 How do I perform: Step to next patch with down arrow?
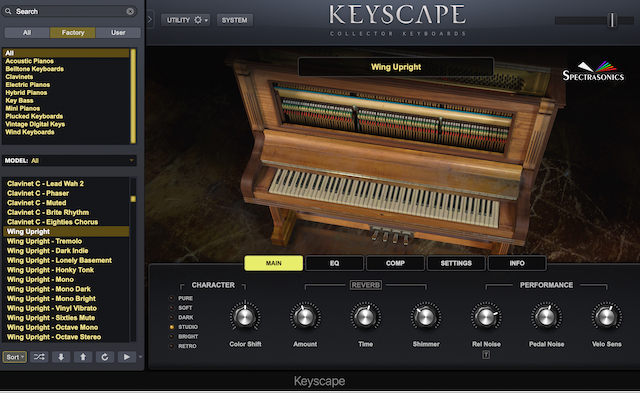pos(61,357)
